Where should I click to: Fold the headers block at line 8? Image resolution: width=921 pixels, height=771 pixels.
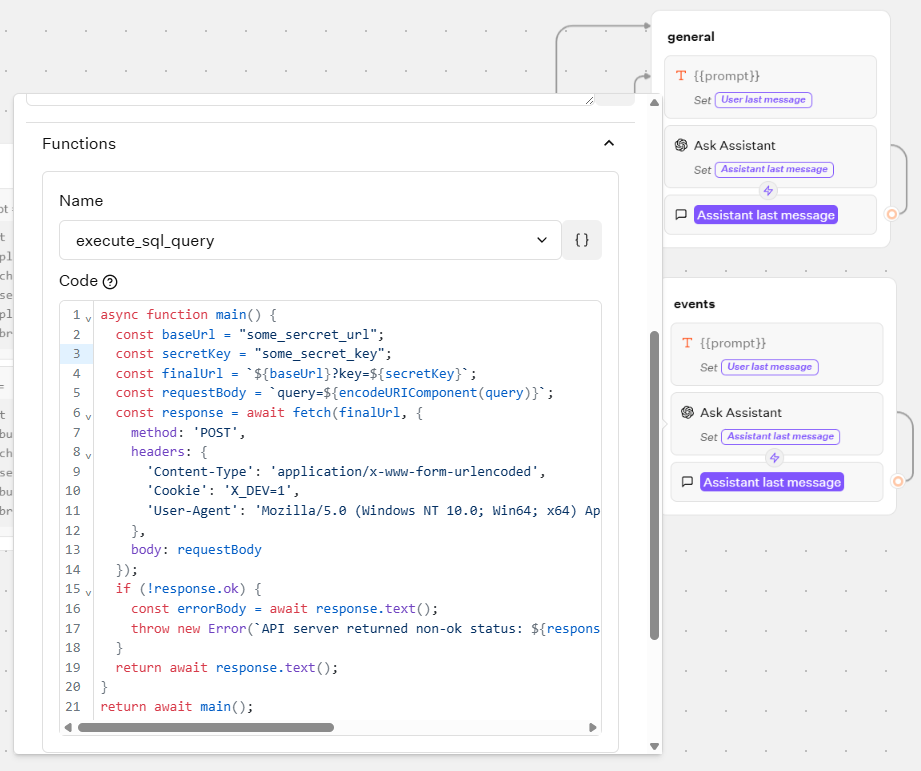click(x=88, y=456)
